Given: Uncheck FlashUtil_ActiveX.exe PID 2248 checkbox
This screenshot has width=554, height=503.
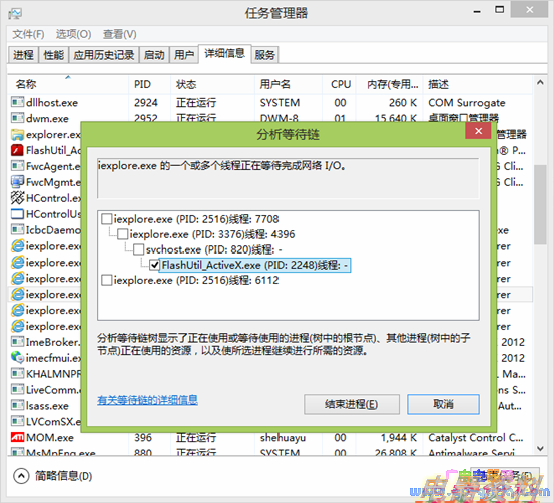Looking at the screenshot, I should point(154,265).
